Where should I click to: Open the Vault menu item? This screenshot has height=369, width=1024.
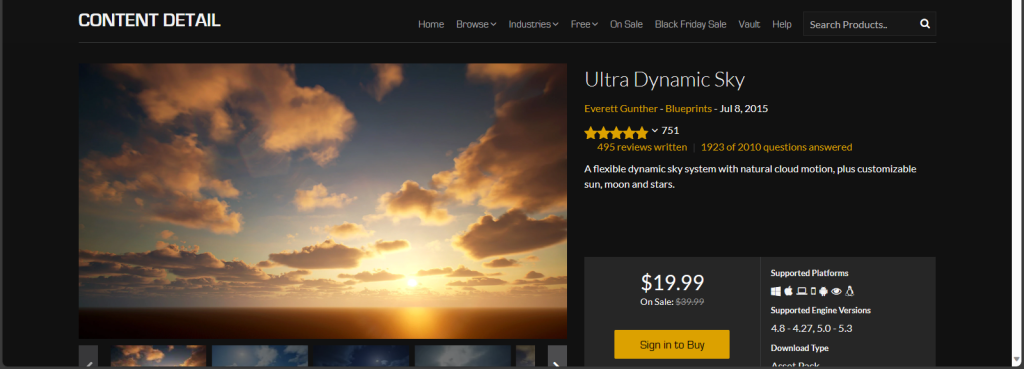[749, 24]
